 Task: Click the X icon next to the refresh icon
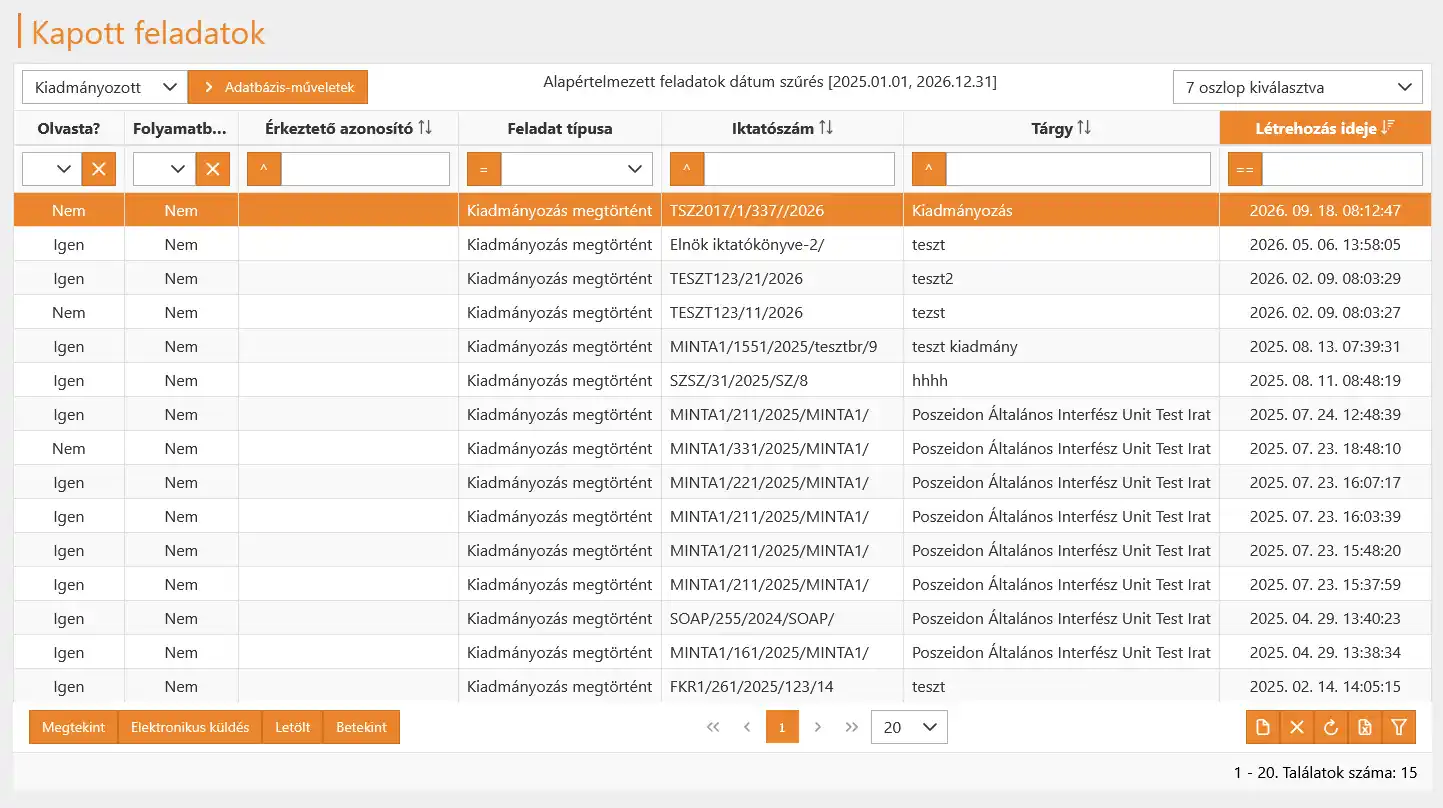tap(1297, 727)
